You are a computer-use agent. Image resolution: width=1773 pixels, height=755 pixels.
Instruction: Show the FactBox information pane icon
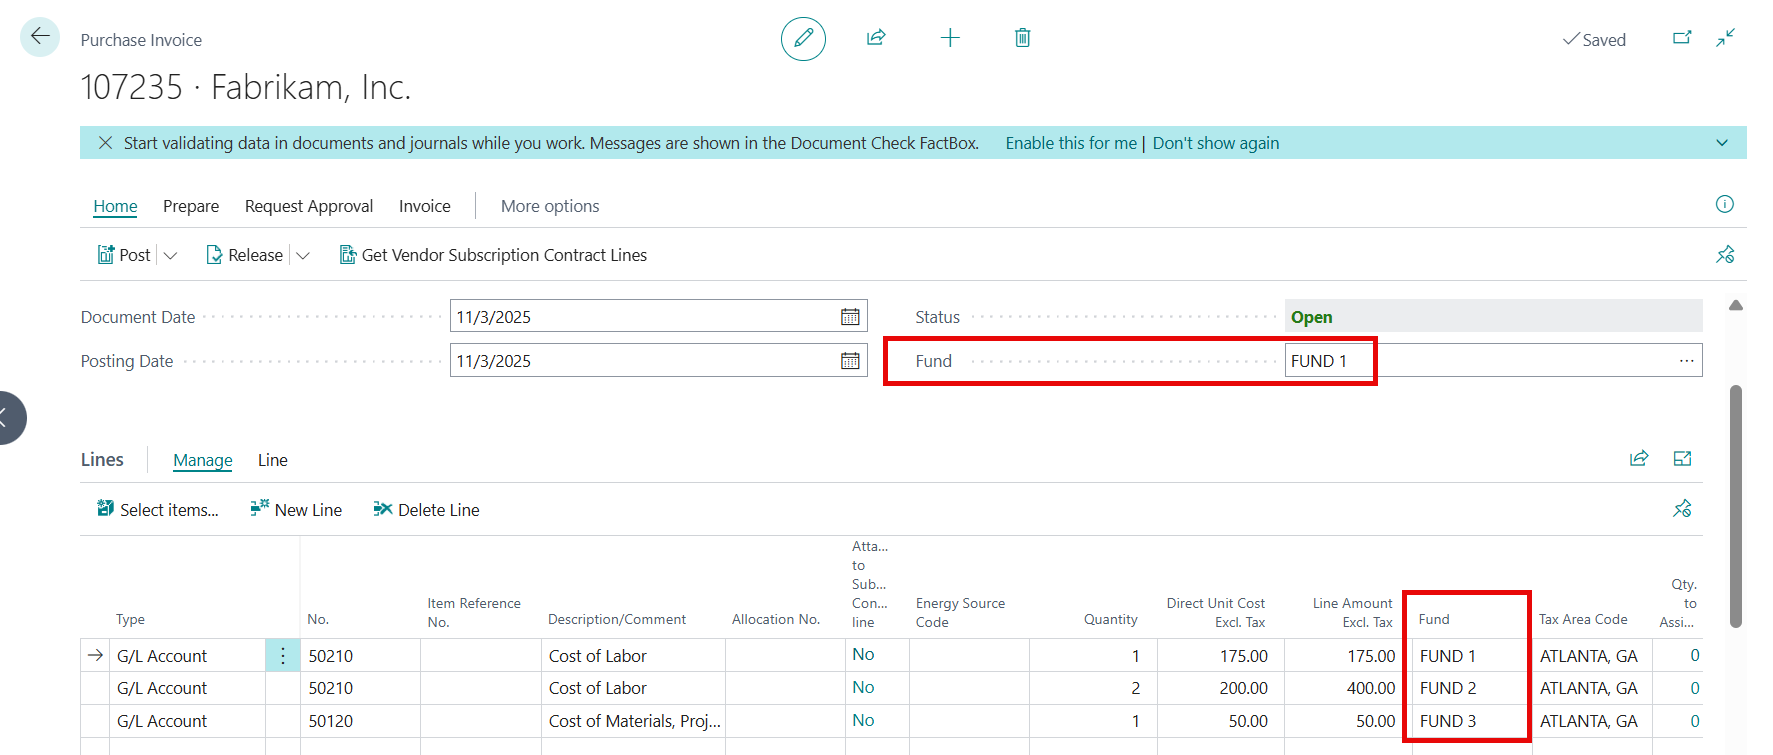[x=1724, y=204]
